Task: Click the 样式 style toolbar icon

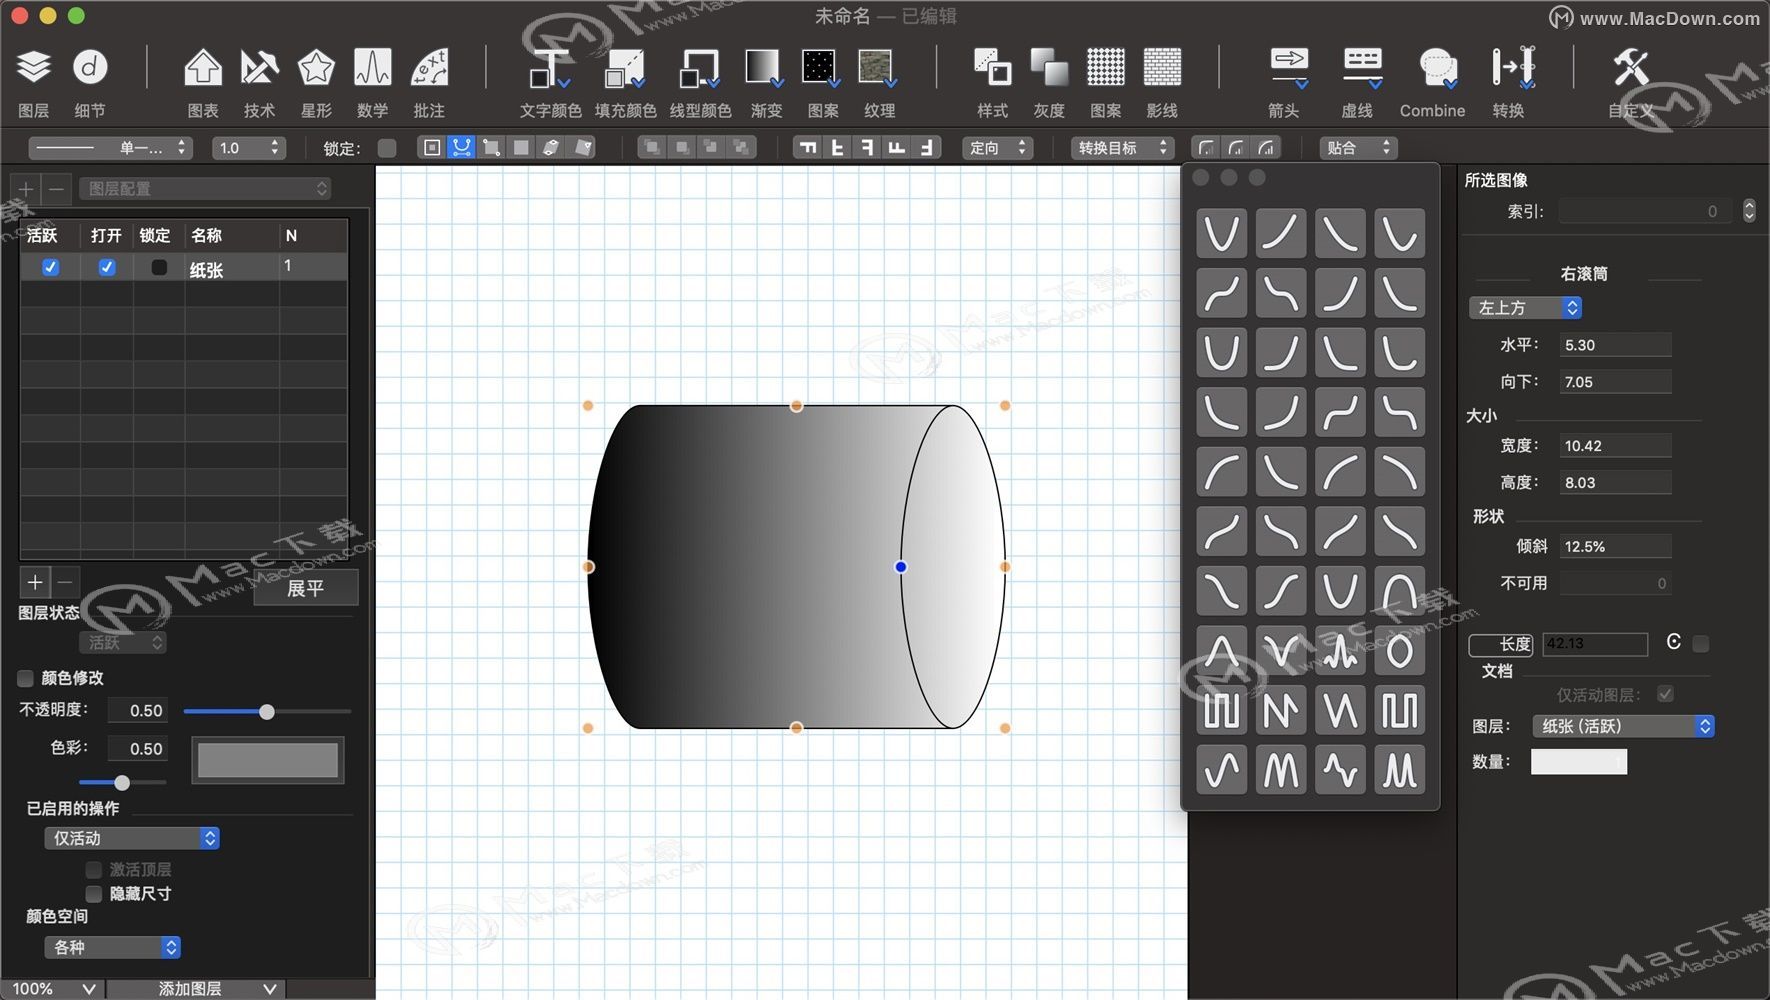Action: coord(992,68)
